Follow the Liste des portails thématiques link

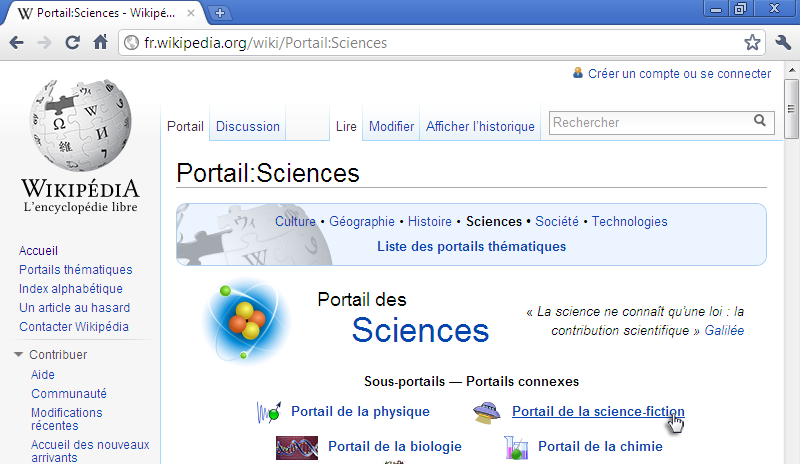tap(471, 246)
